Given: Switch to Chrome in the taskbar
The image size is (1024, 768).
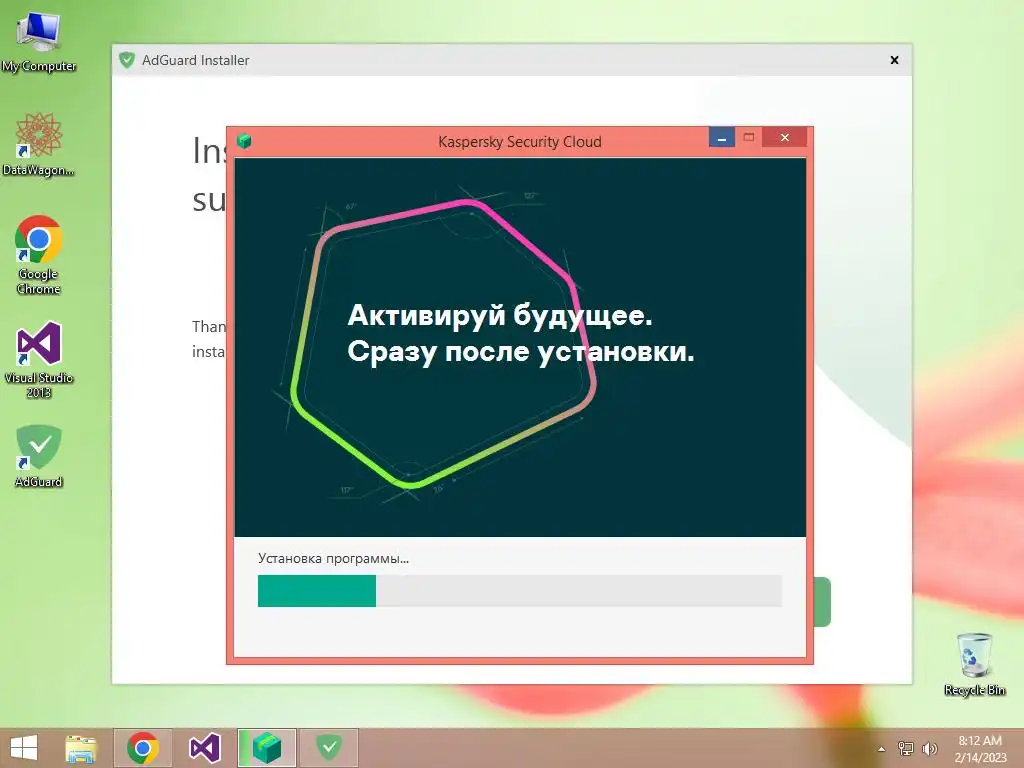Looking at the screenshot, I should tap(143, 748).
